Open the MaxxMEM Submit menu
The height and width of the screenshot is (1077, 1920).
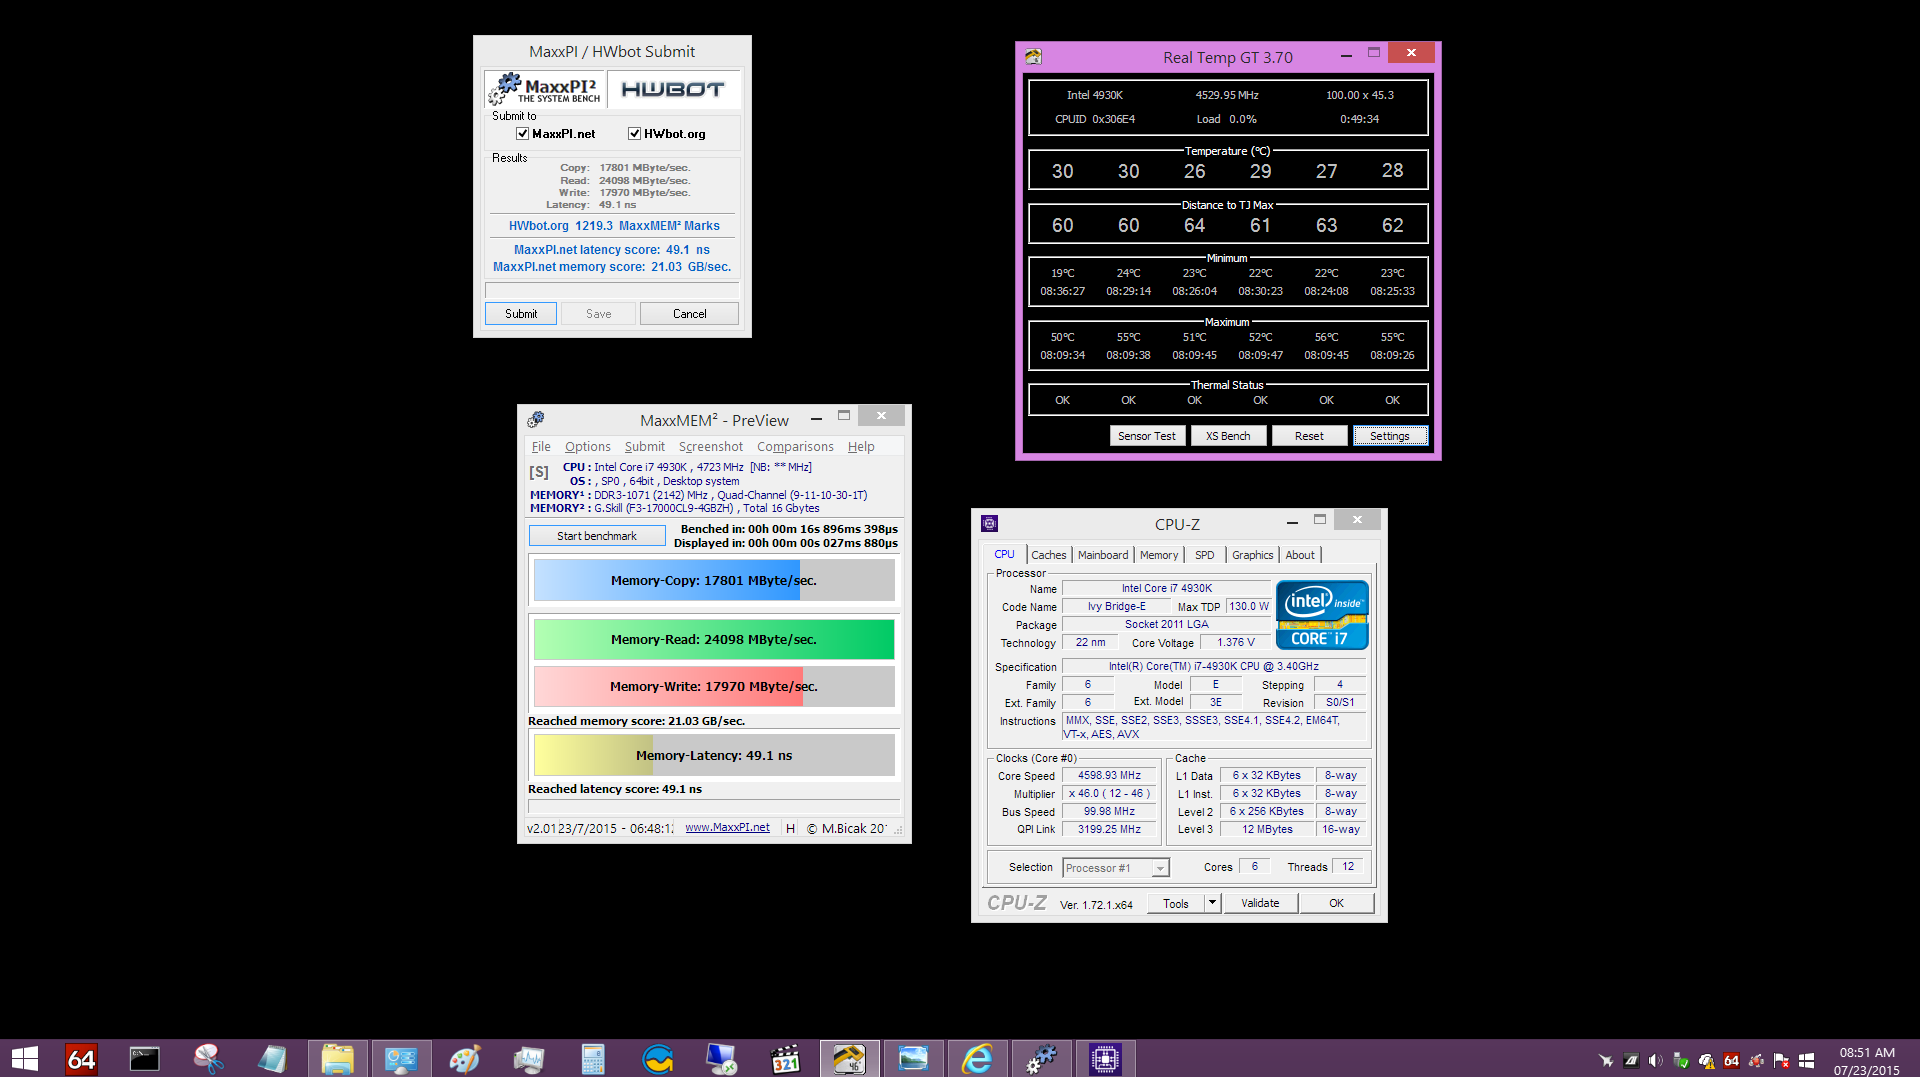click(644, 447)
